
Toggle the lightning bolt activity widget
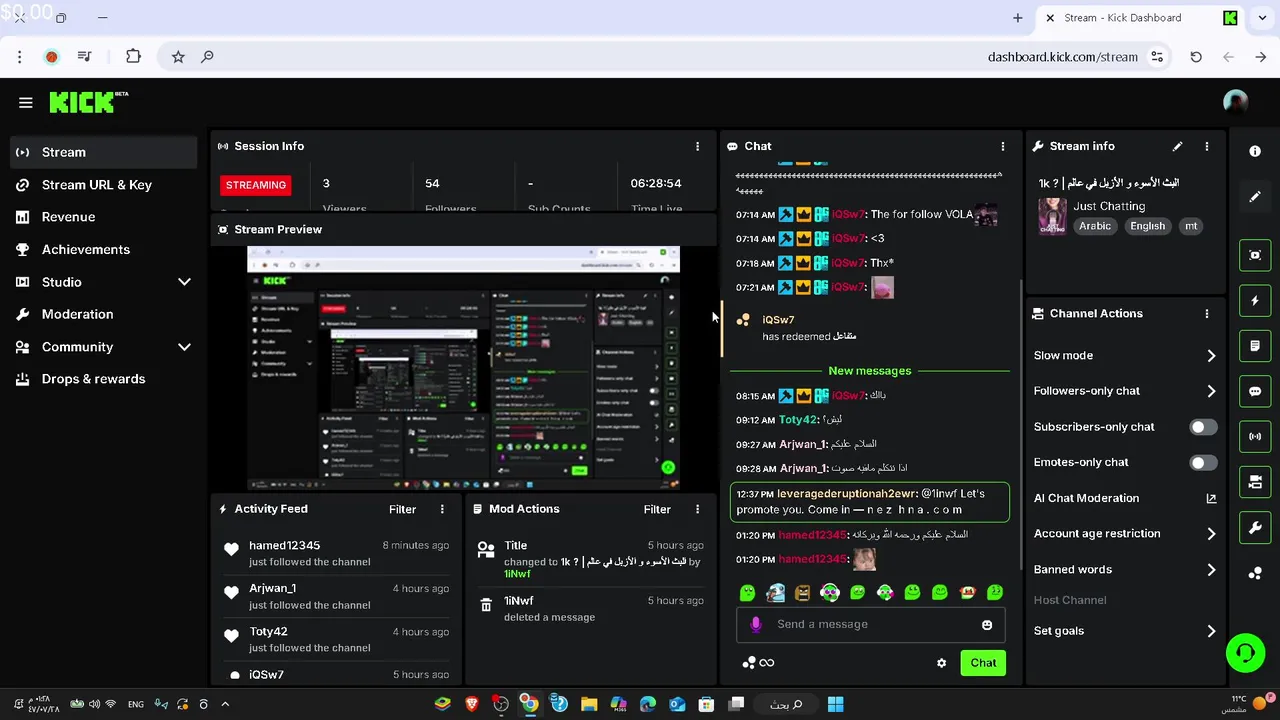(x=1255, y=300)
